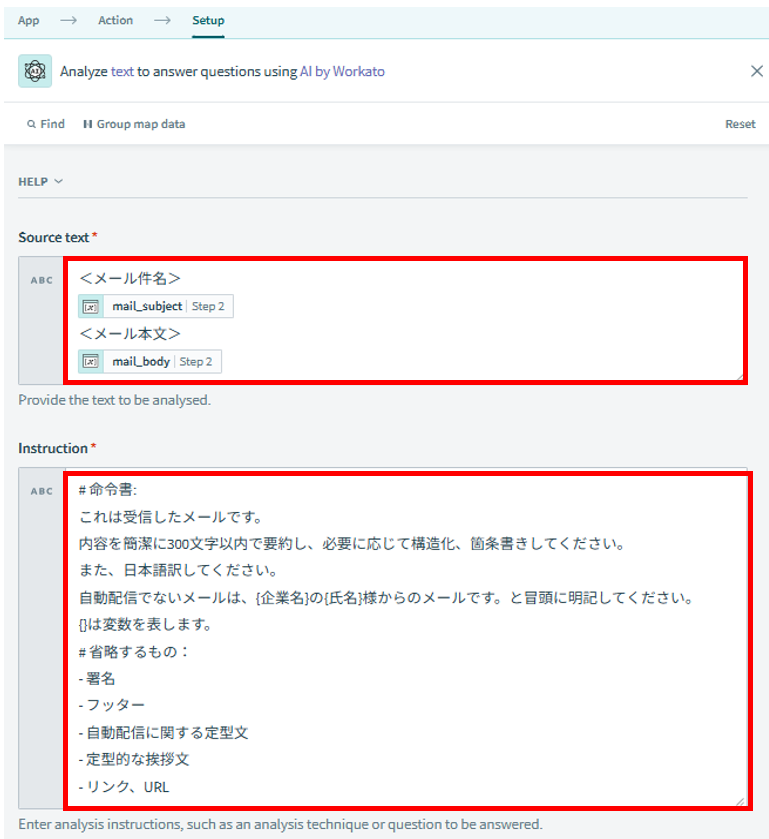Click the mail_body datapill variable icon
The image size is (769, 839).
[91, 361]
